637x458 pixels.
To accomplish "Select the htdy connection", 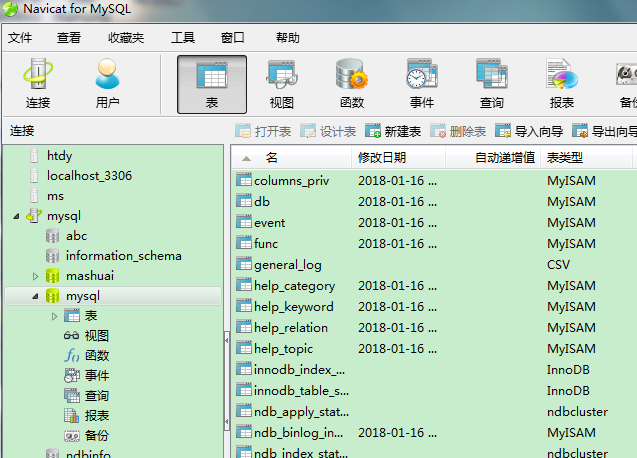I will coord(59,156).
